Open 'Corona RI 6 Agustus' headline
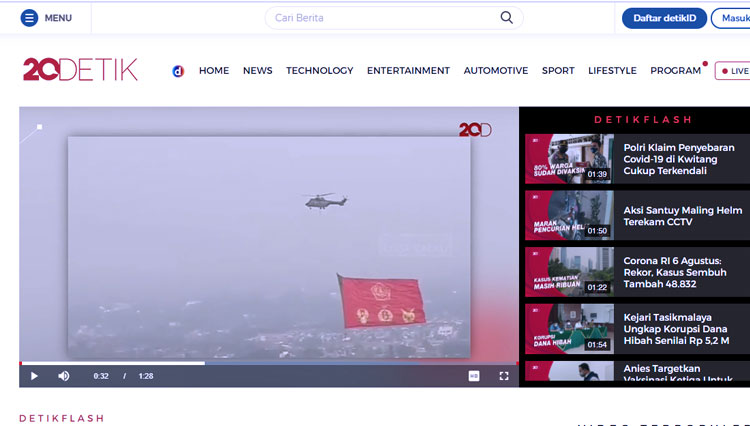The height and width of the screenshot is (426, 750). (x=674, y=273)
